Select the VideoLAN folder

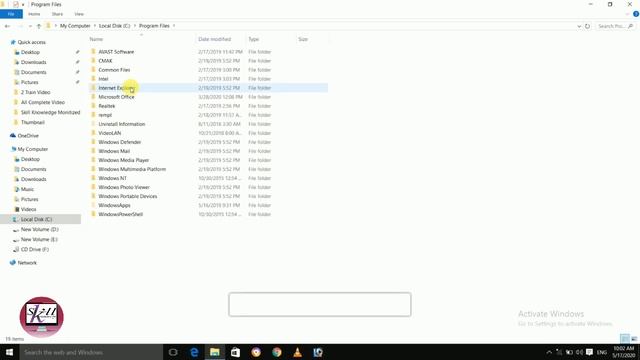109,133
